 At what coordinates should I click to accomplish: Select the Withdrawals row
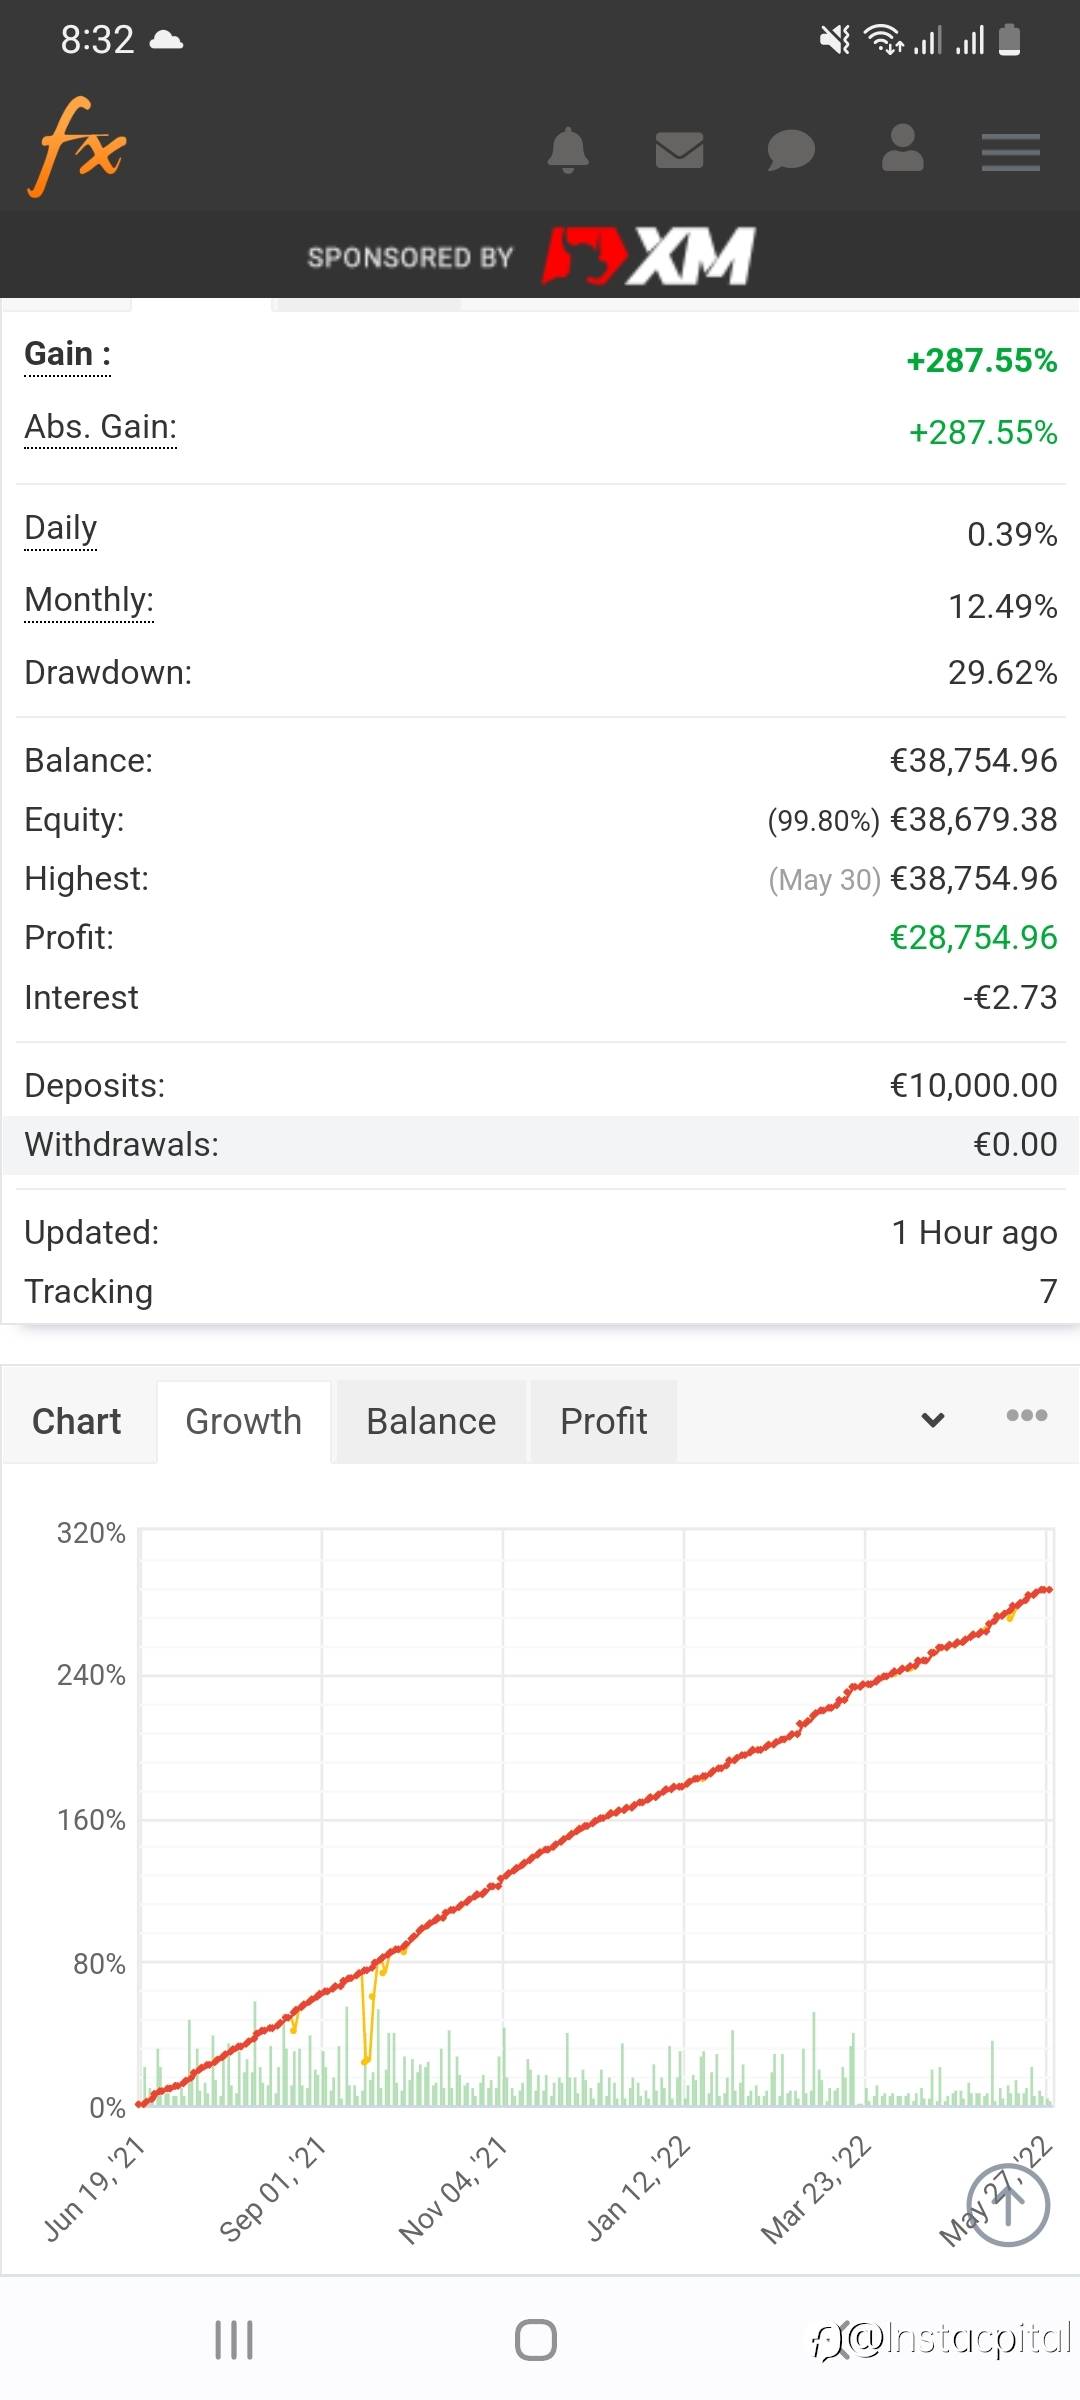point(540,1145)
